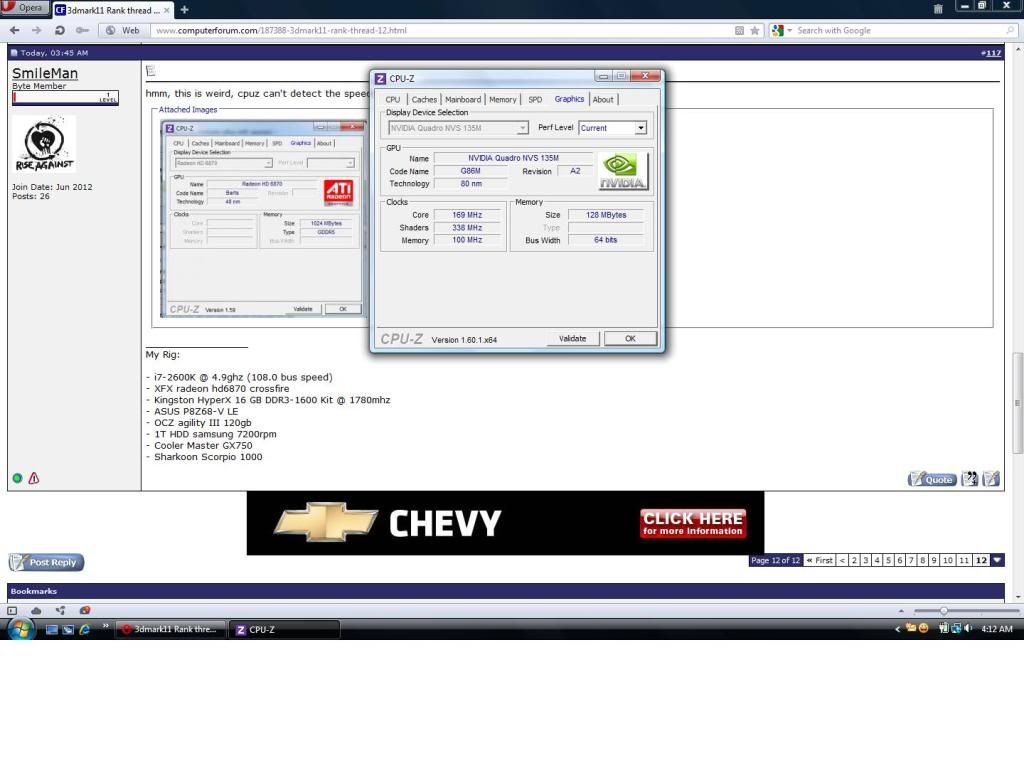1024x768 pixels.
Task: Open the post number #117 link
Action: click(991, 53)
